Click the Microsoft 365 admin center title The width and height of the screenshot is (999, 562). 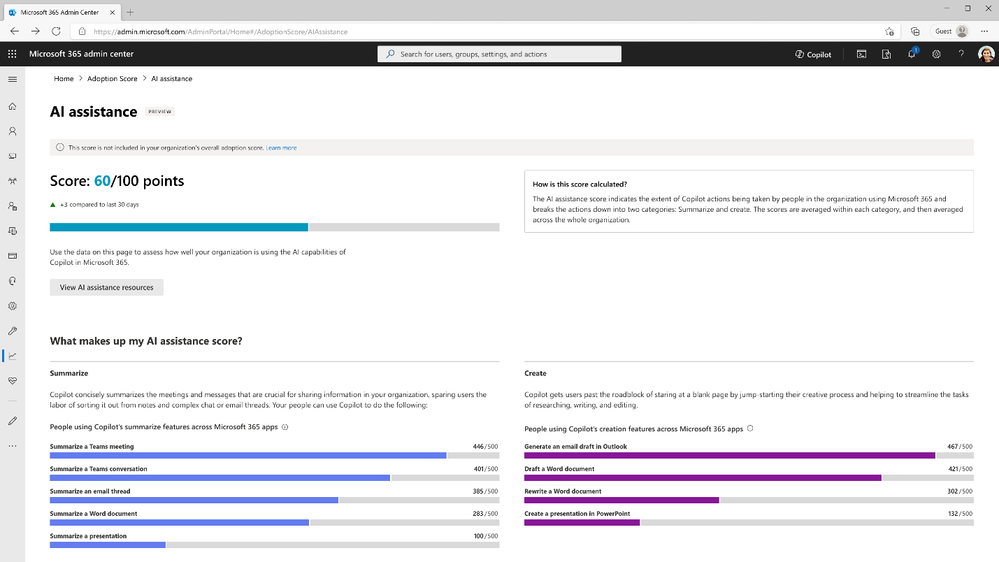[82, 54]
